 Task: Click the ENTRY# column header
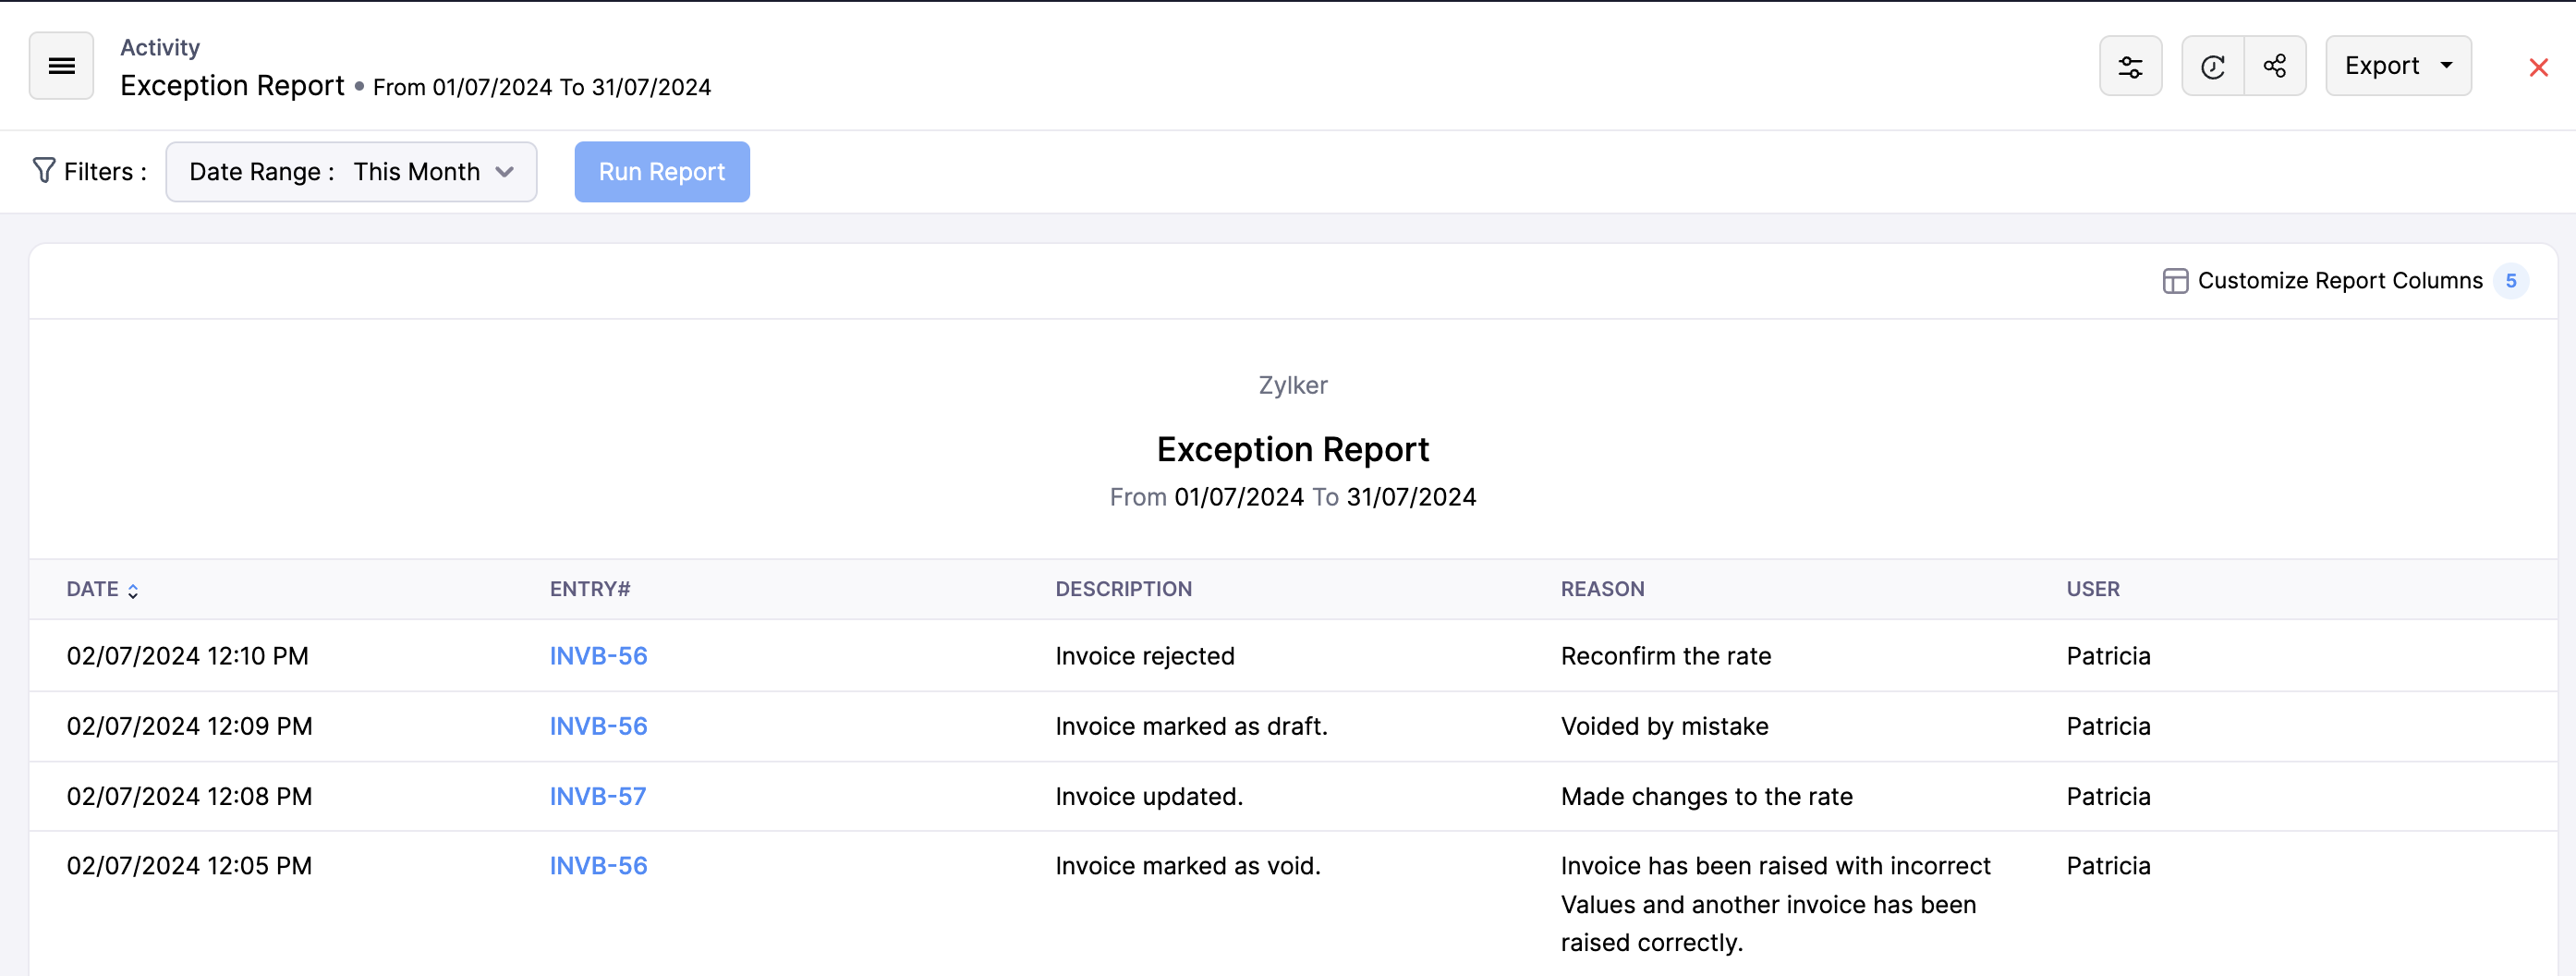click(590, 589)
